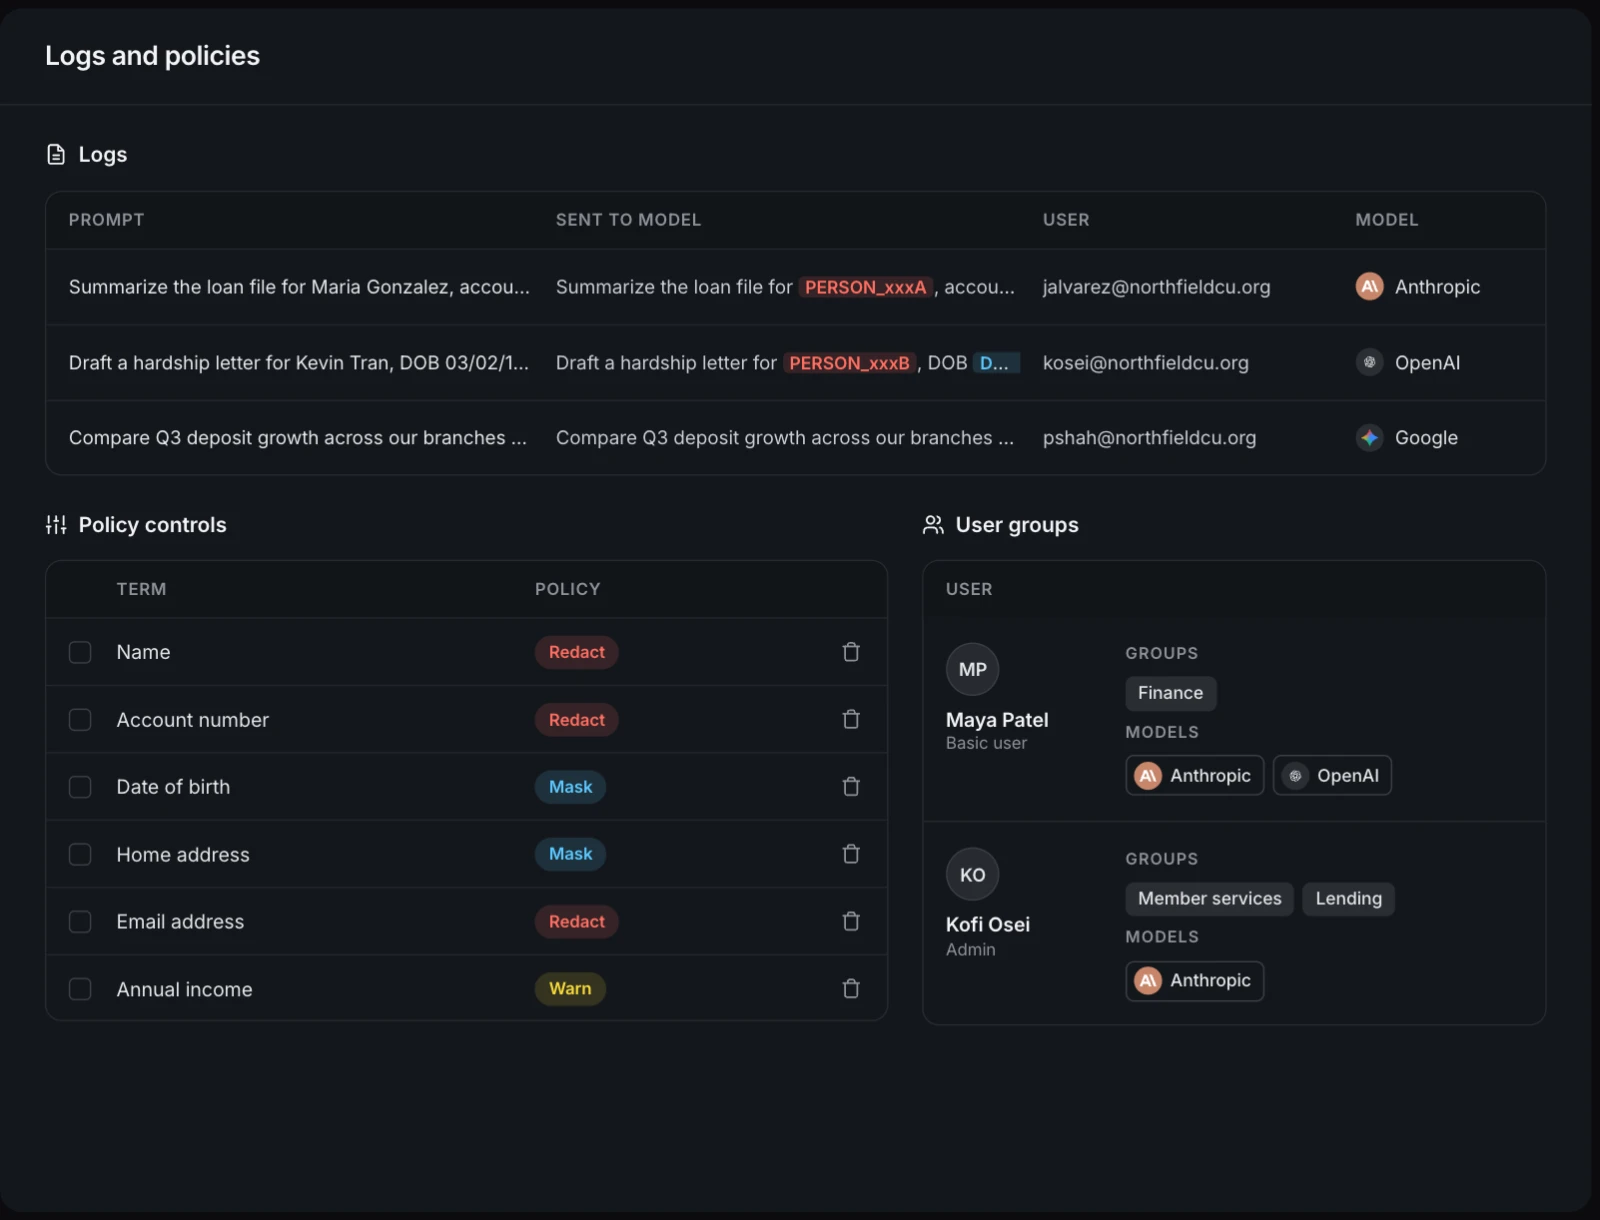Click the PERSON_xxxA redacted token
The image size is (1600, 1220).
click(865, 287)
